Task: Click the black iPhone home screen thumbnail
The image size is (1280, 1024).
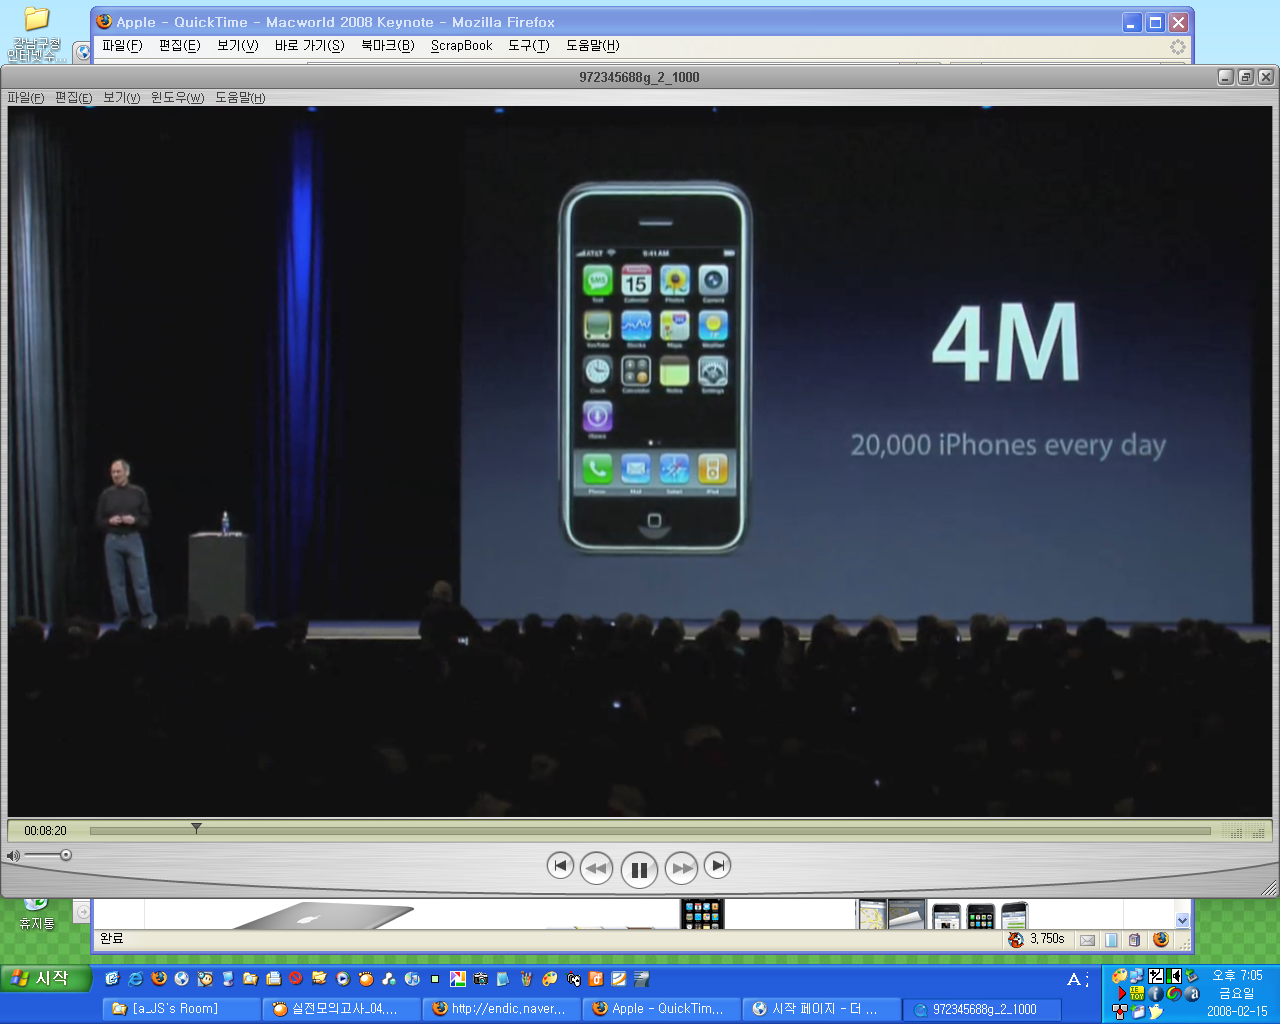Action: pos(701,913)
